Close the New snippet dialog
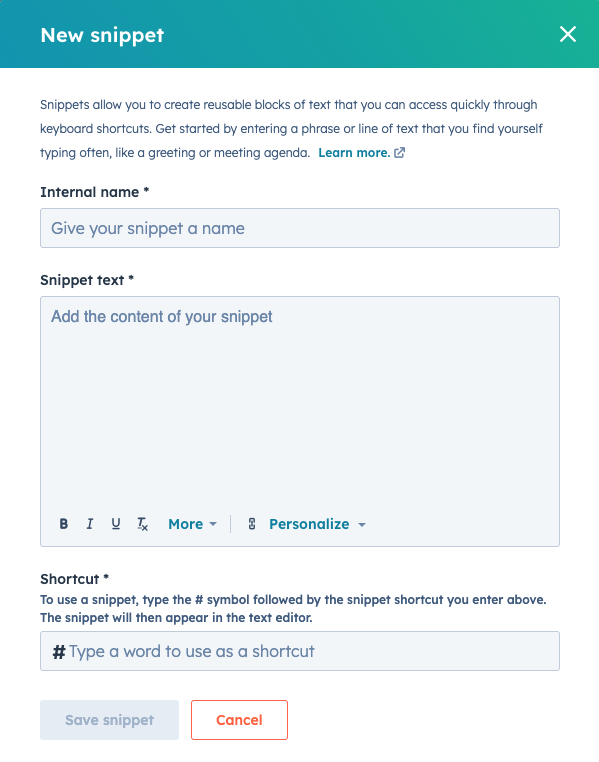 (x=567, y=34)
